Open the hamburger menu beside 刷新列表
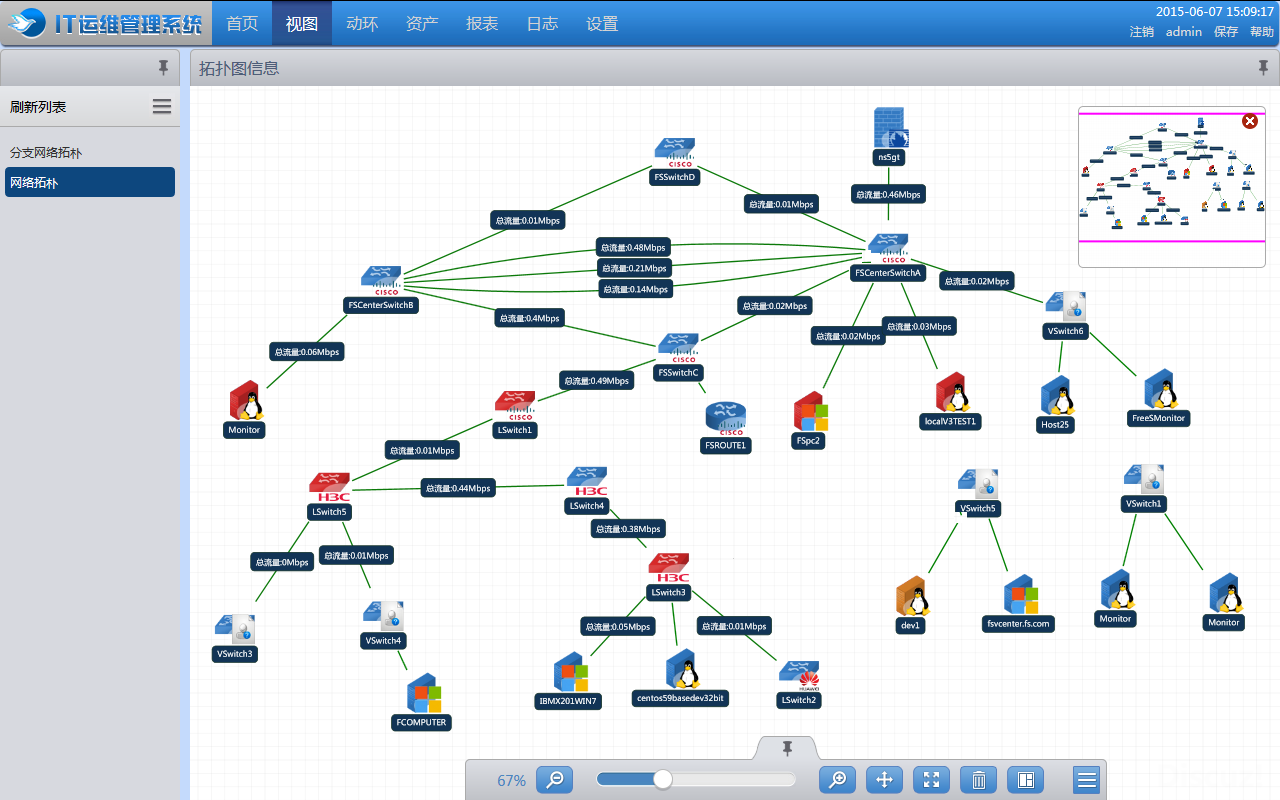The width and height of the screenshot is (1280, 800). click(x=162, y=107)
